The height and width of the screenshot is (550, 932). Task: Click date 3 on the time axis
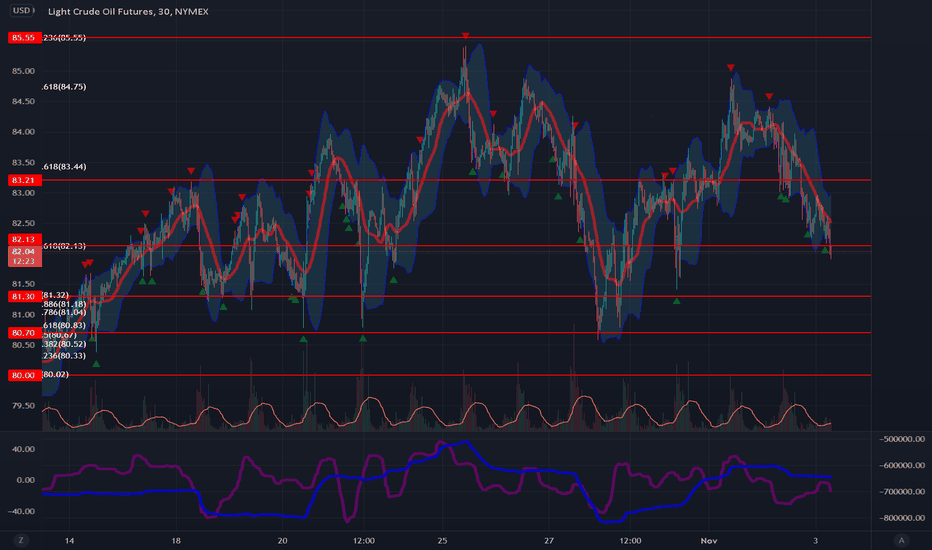[816, 540]
